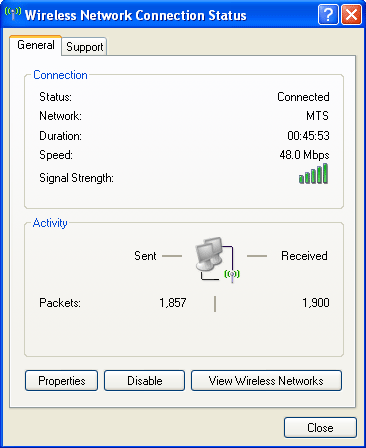Click the Wireless Network Connection Status title

[x=136, y=15]
